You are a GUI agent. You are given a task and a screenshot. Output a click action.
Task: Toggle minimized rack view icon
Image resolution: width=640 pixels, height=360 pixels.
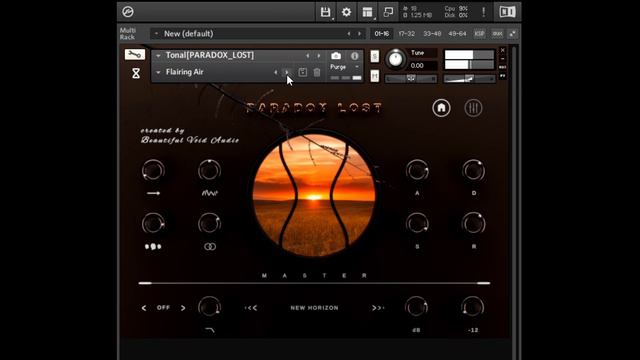(388, 12)
